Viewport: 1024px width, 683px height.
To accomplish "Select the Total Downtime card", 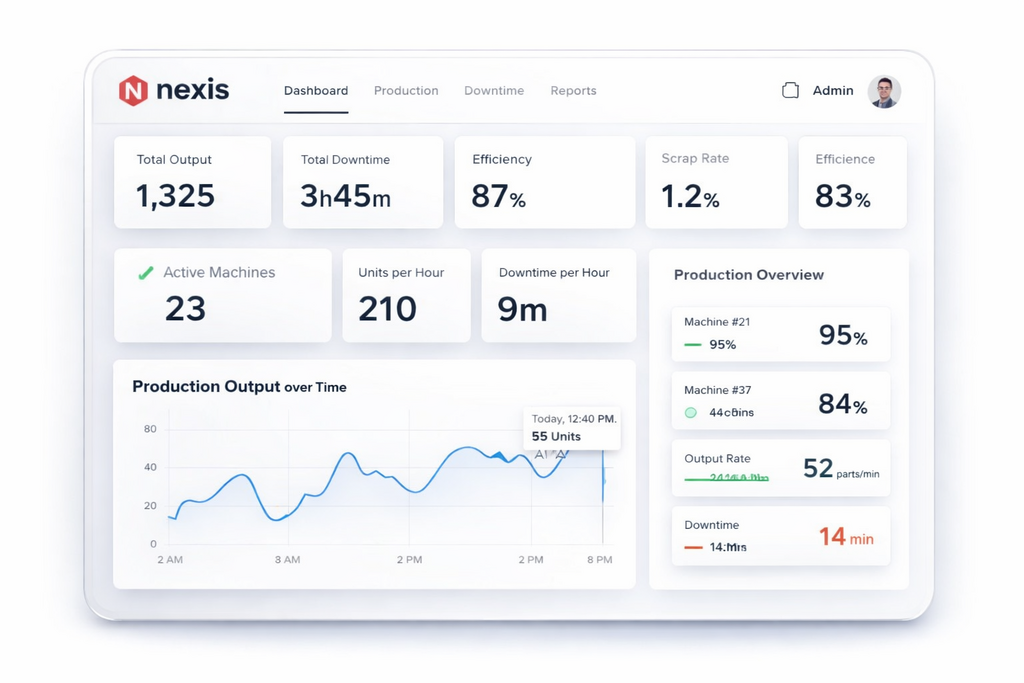I will coord(362,182).
